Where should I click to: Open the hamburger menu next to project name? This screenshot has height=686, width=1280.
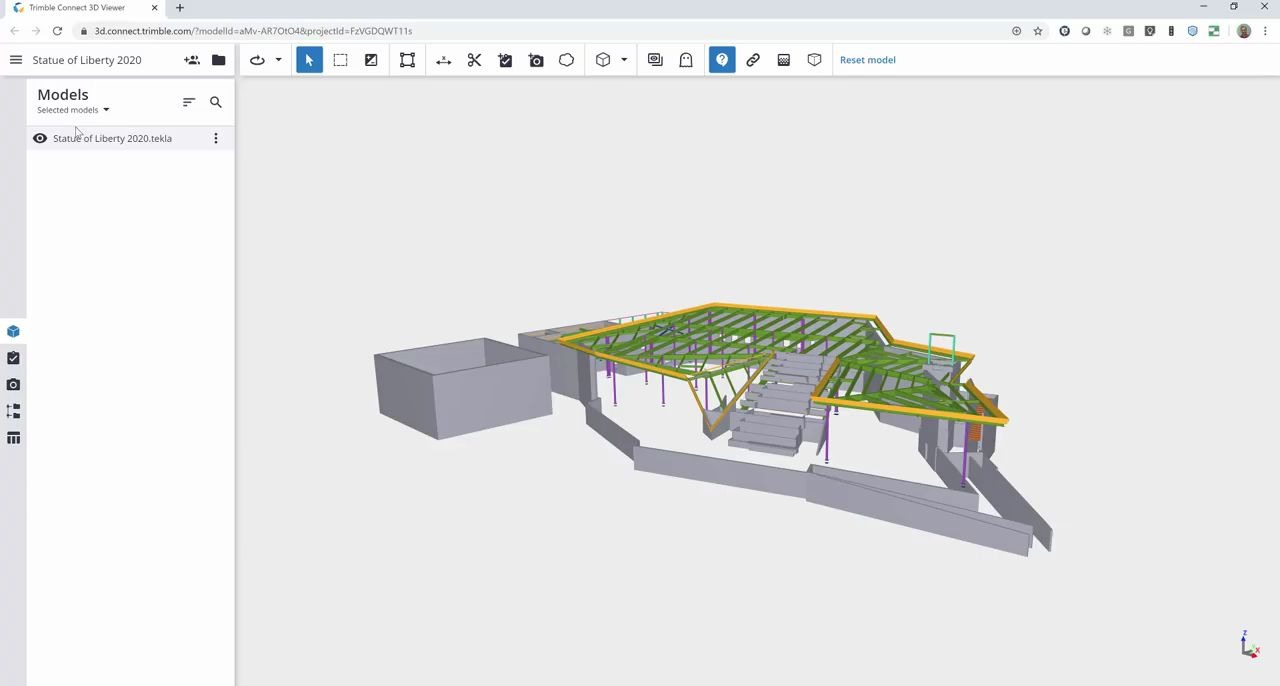(x=15, y=59)
